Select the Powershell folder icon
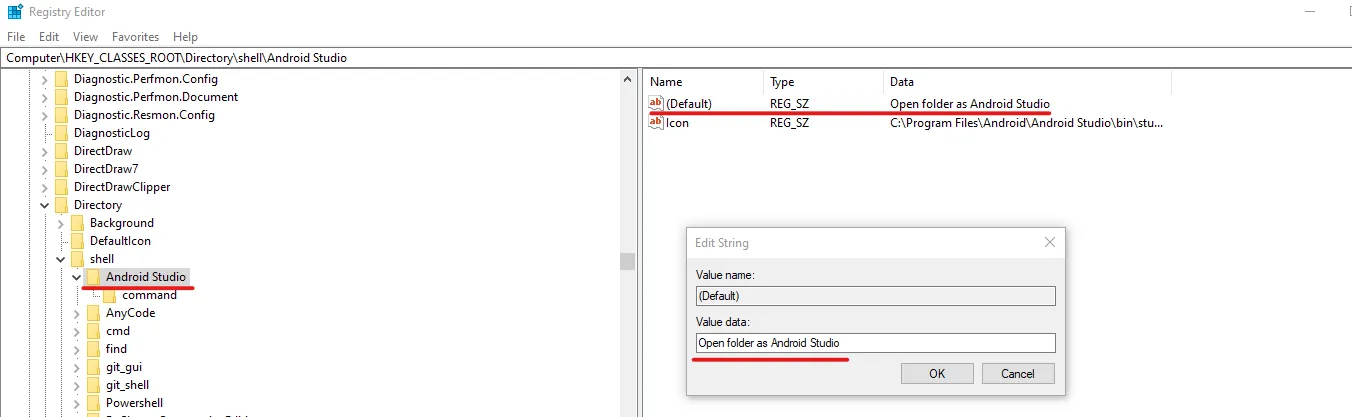Screen dimensions: 1352x417 [93, 403]
